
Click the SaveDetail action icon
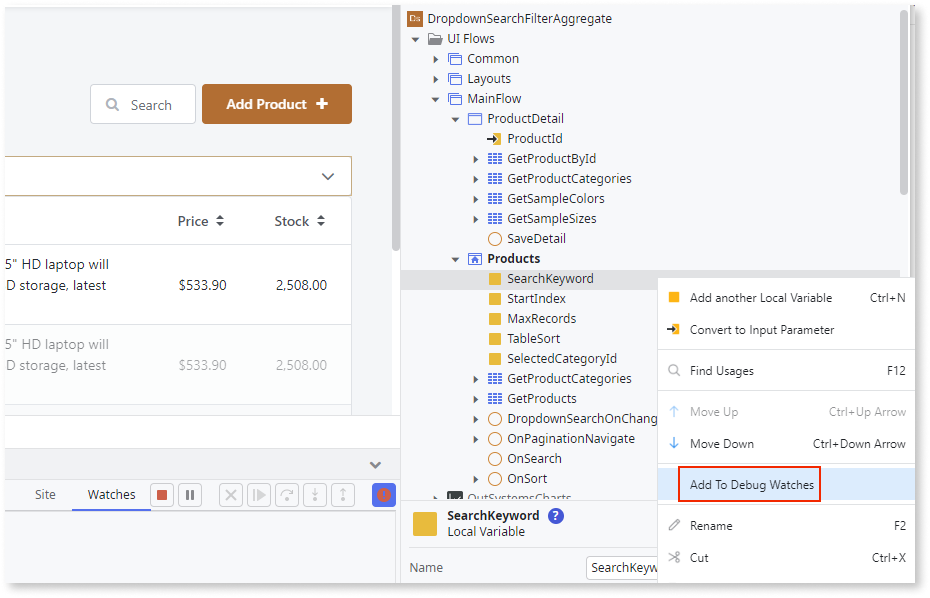pyautogui.click(x=492, y=238)
